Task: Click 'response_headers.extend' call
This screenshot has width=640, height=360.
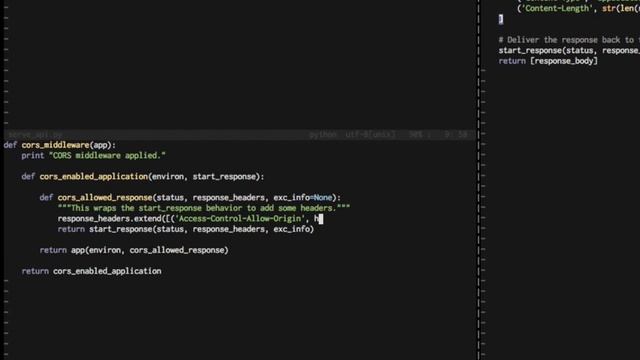Action: point(109,219)
